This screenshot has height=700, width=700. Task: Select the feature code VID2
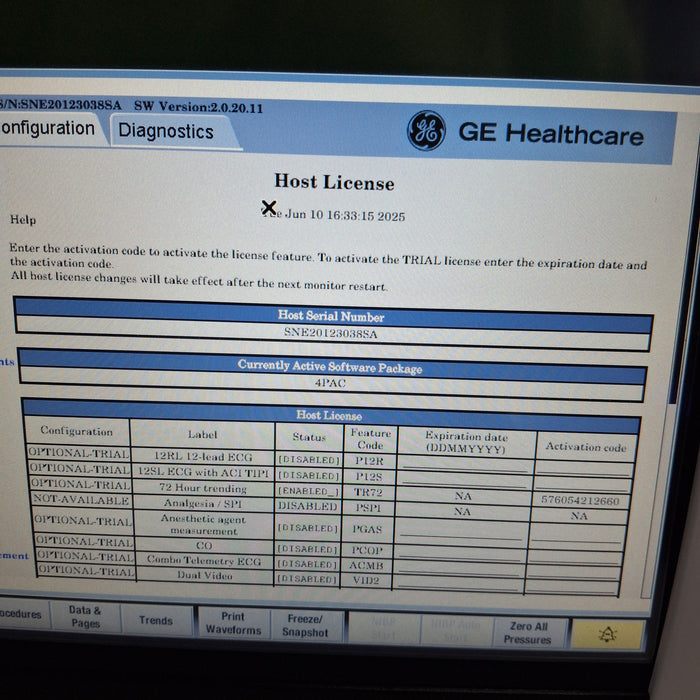point(366,581)
